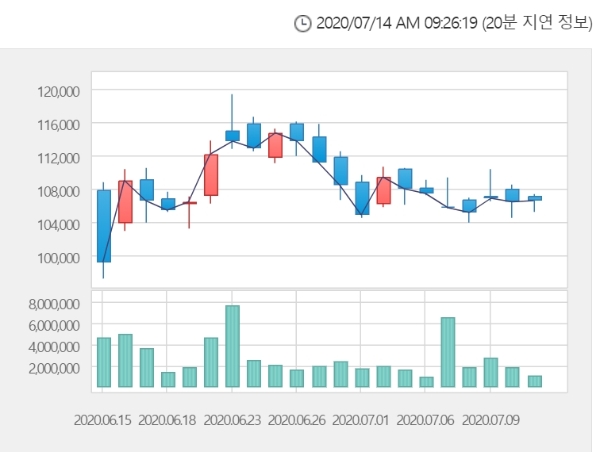Click the tallest volume bar at 2020.06.23
Viewport: 600px width, 452px height.
pos(232,346)
